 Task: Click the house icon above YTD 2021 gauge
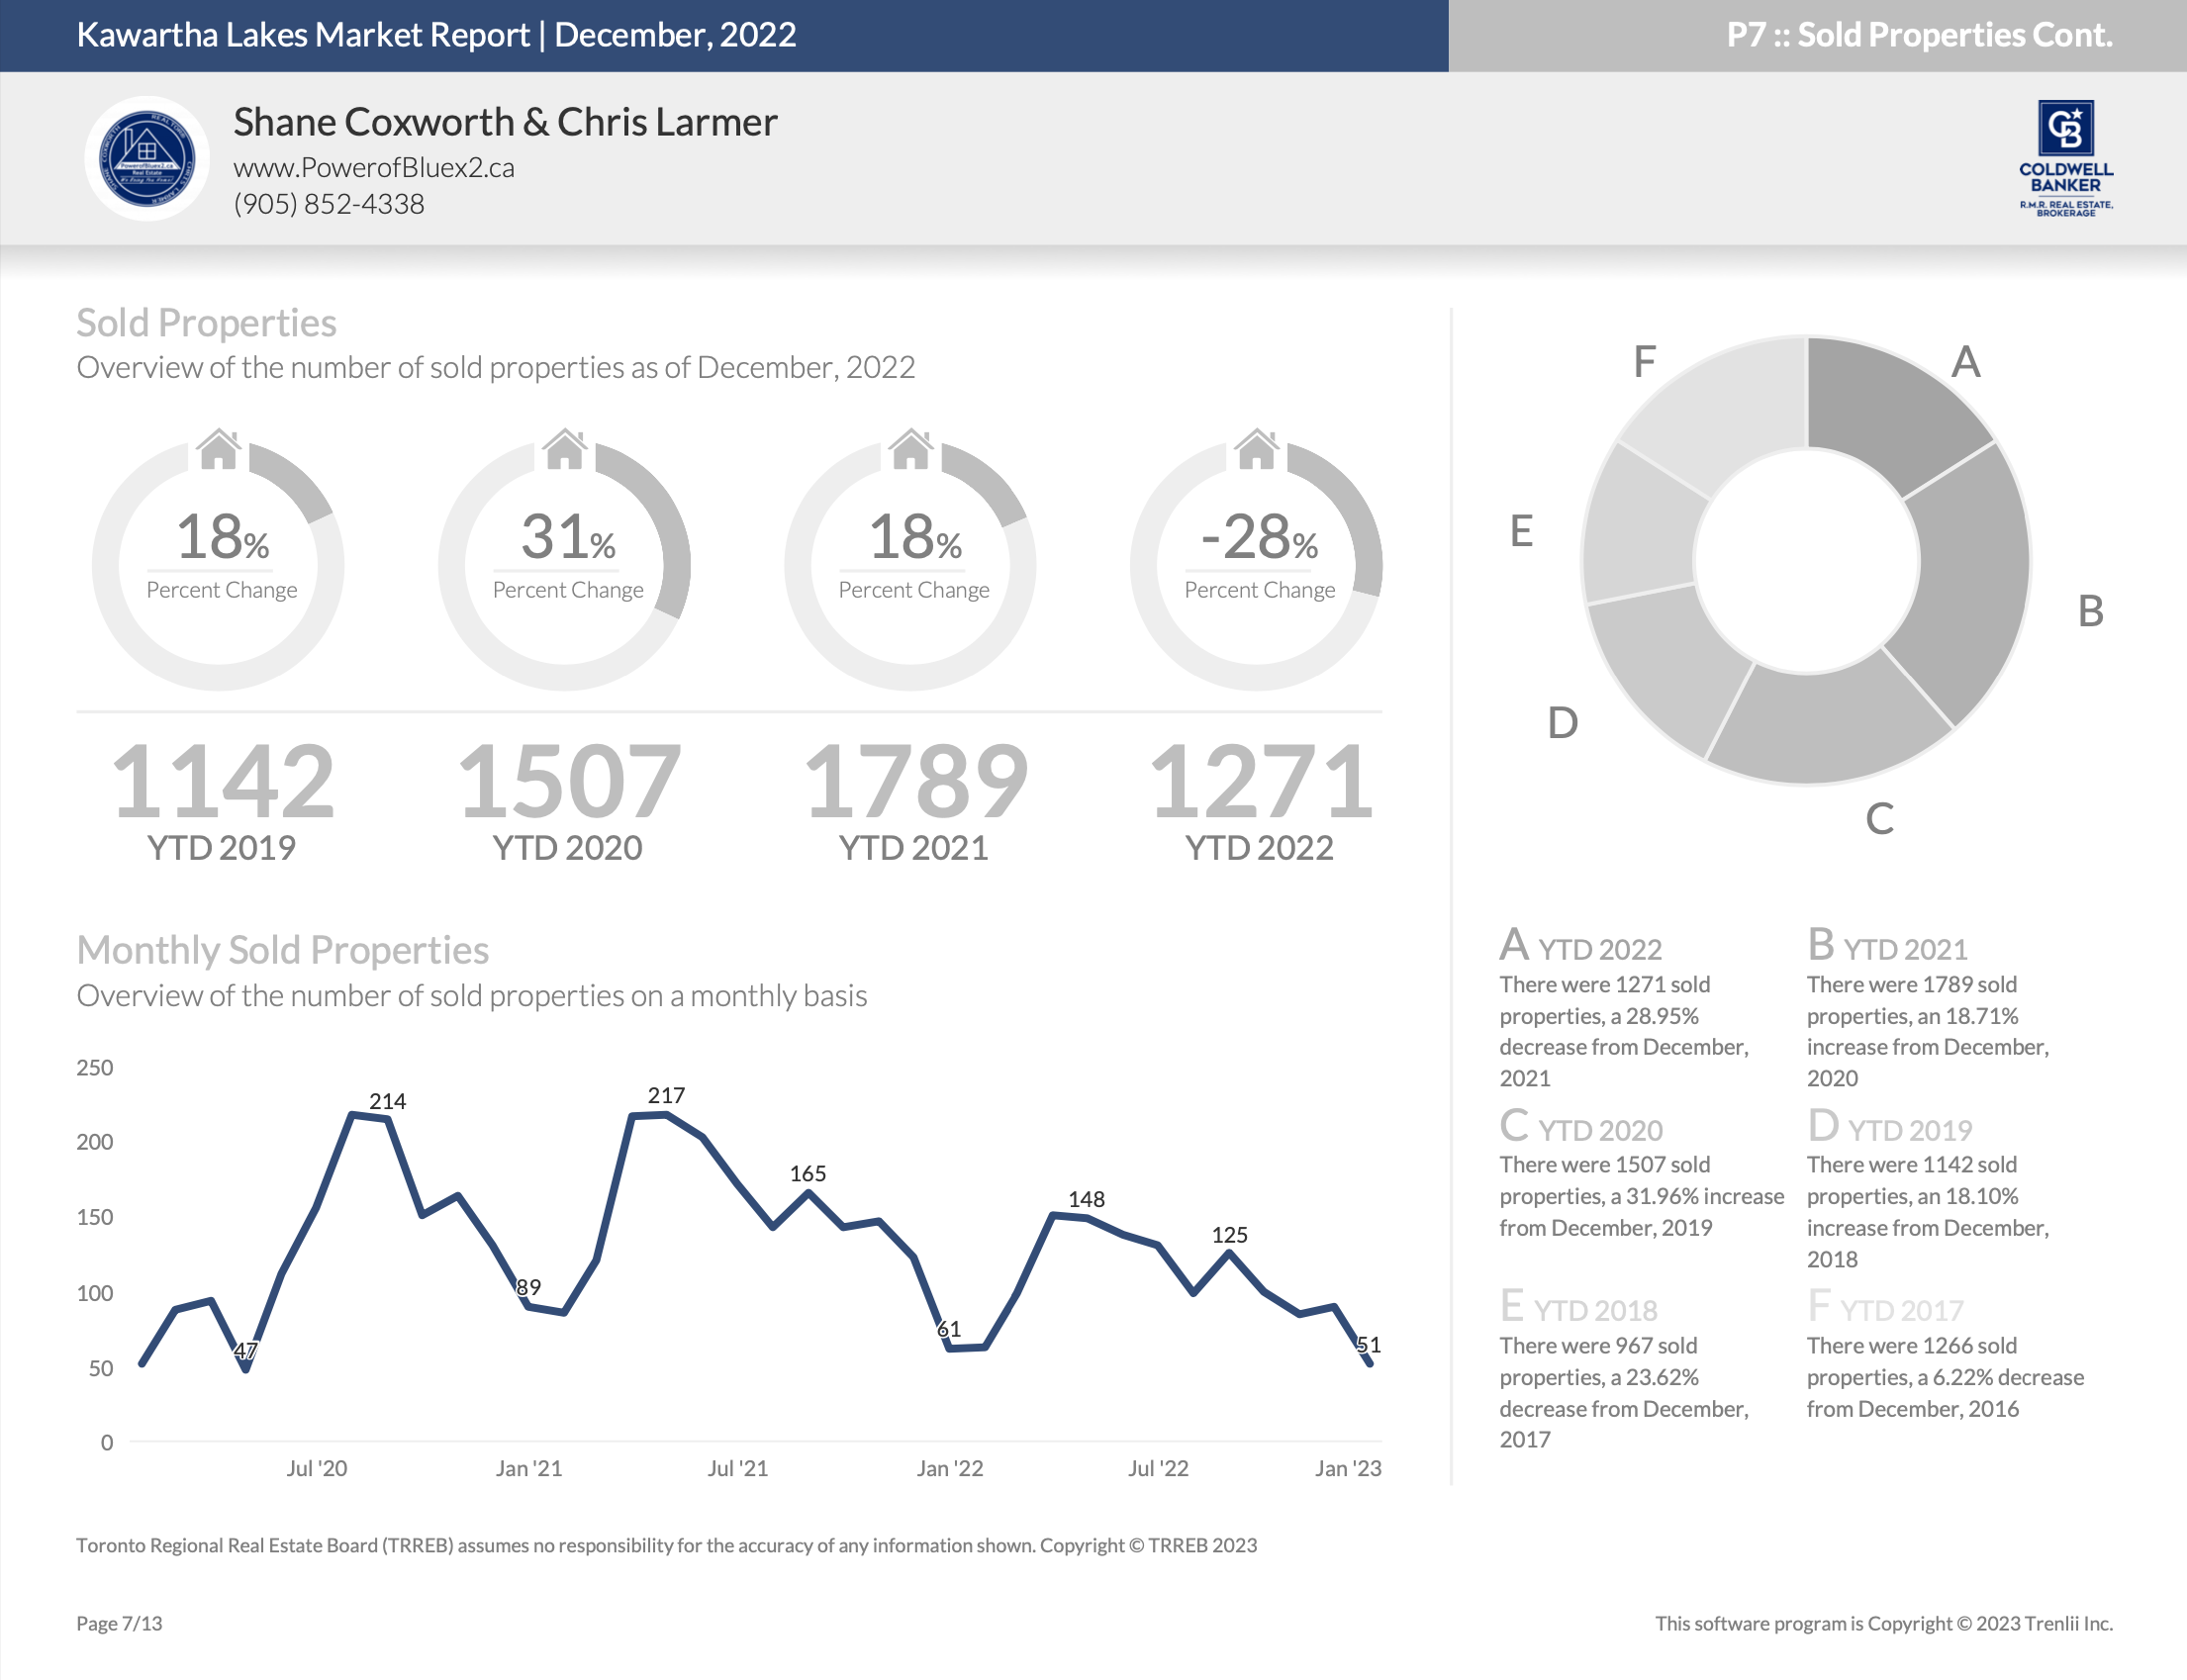tap(911, 449)
